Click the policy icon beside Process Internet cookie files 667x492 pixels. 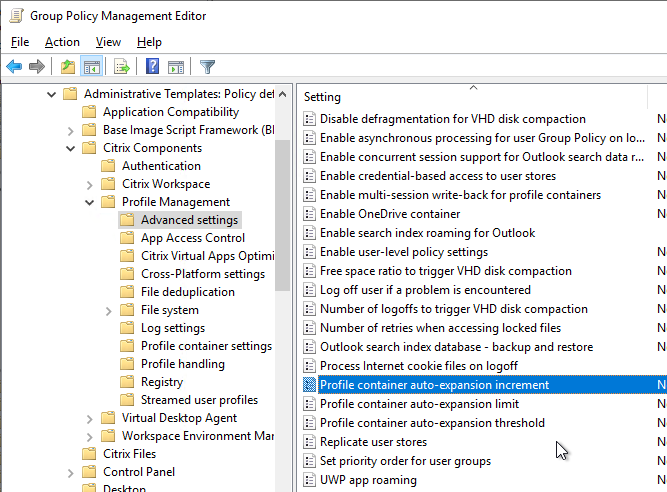coord(309,366)
